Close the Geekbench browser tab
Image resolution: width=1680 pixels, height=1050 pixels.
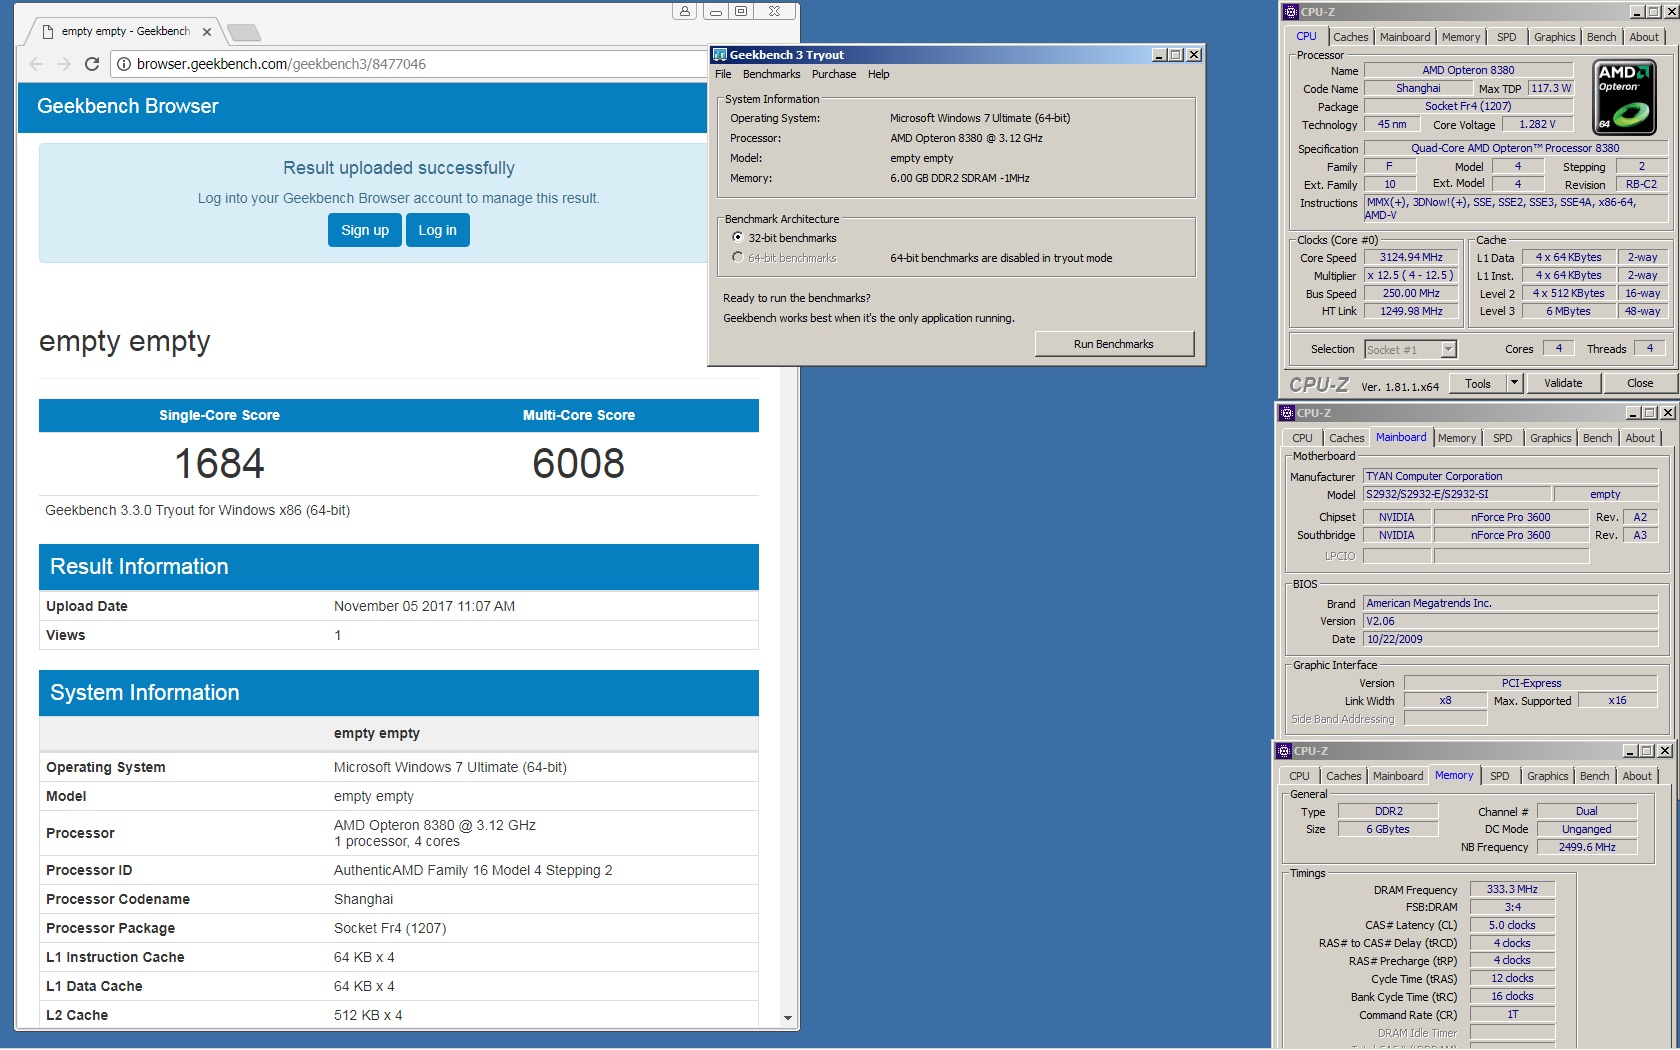(207, 32)
